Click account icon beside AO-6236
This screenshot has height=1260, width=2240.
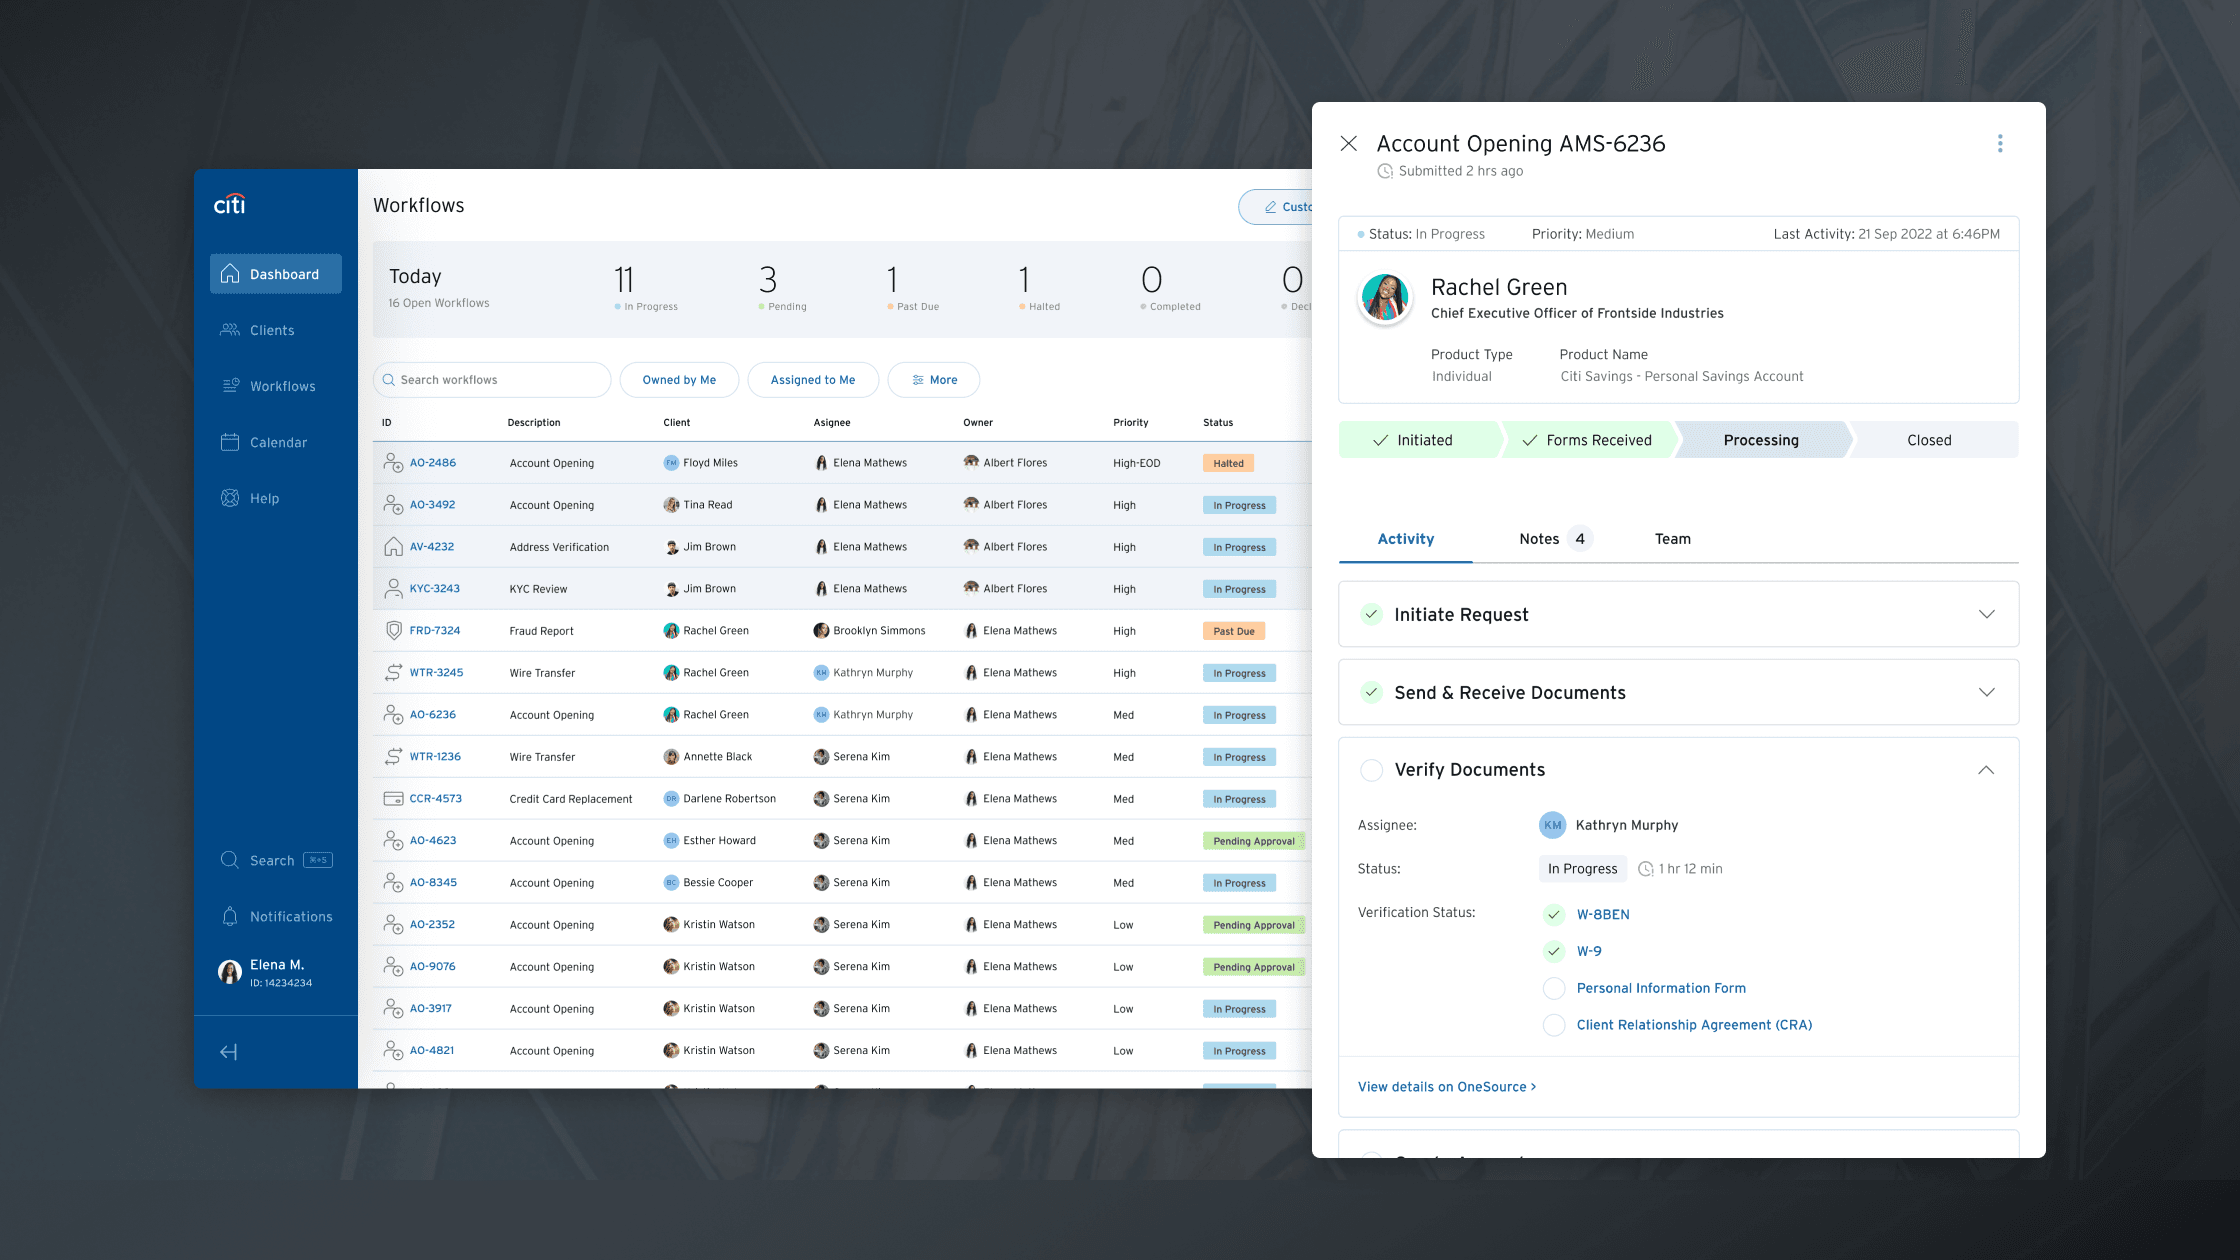[x=393, y=715]
